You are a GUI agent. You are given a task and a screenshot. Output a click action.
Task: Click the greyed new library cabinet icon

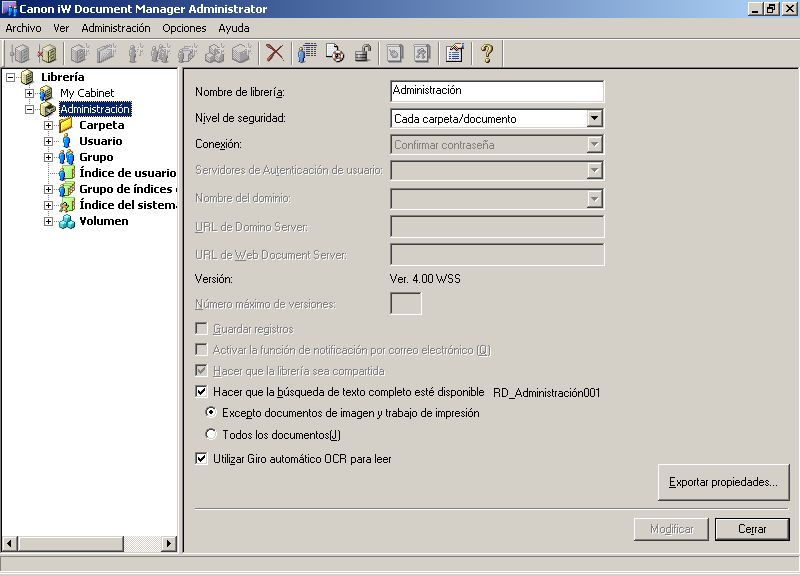[79, 53]
